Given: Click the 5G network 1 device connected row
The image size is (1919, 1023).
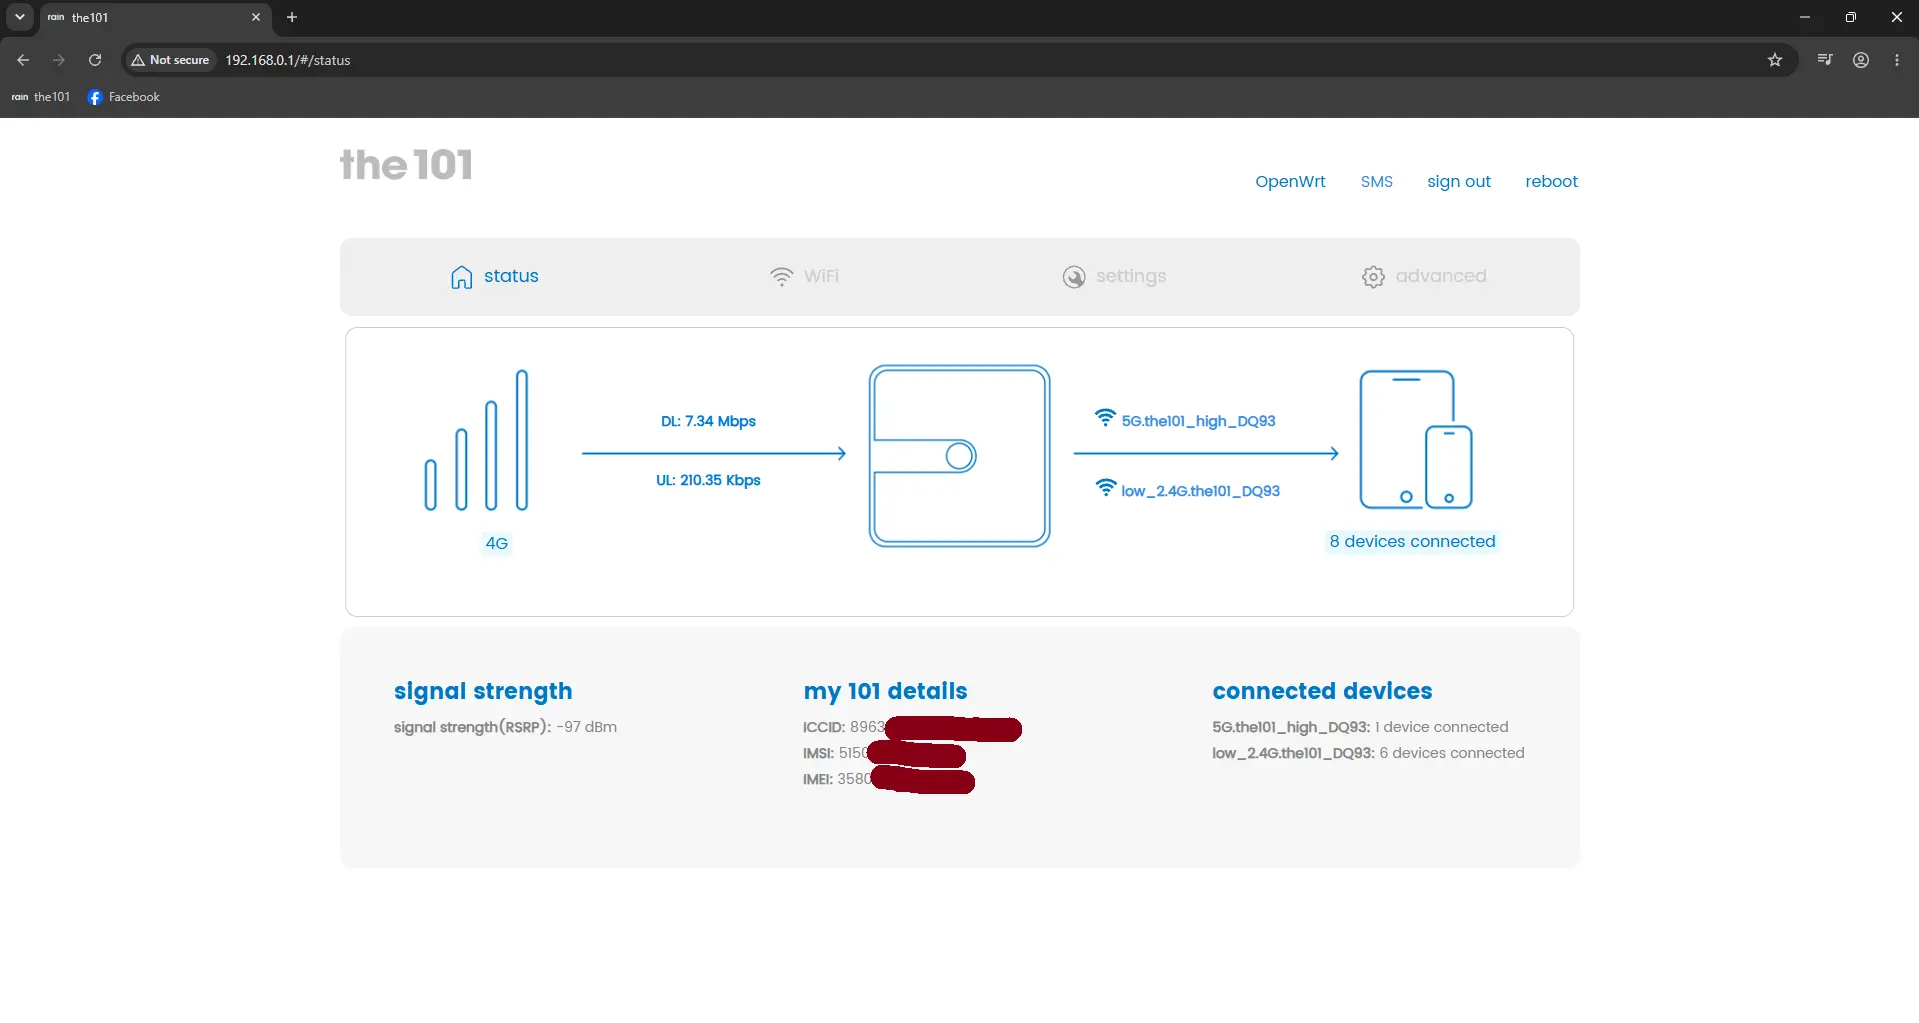Looking at the screenshot, I should point(1360,727).
